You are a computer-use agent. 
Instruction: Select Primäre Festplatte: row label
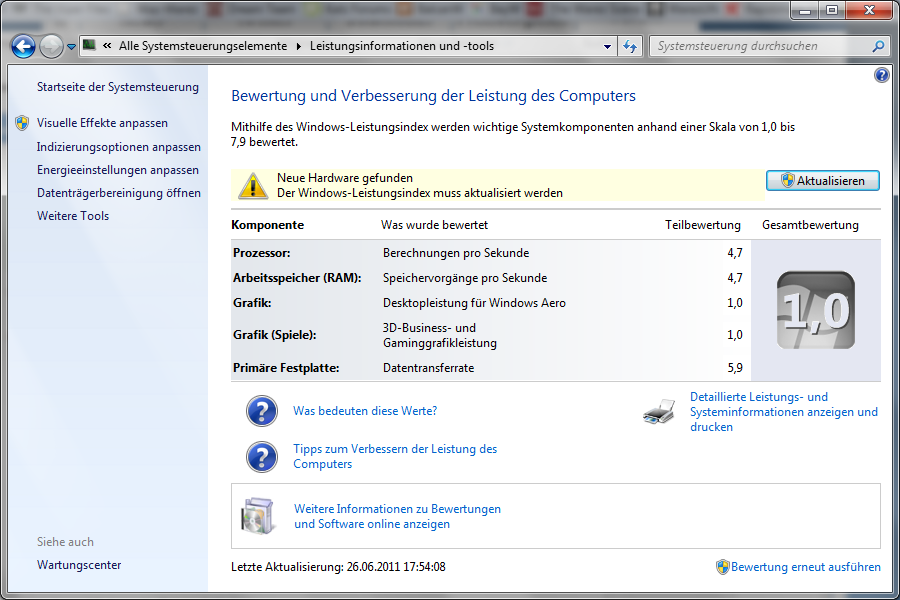[286, 368]
